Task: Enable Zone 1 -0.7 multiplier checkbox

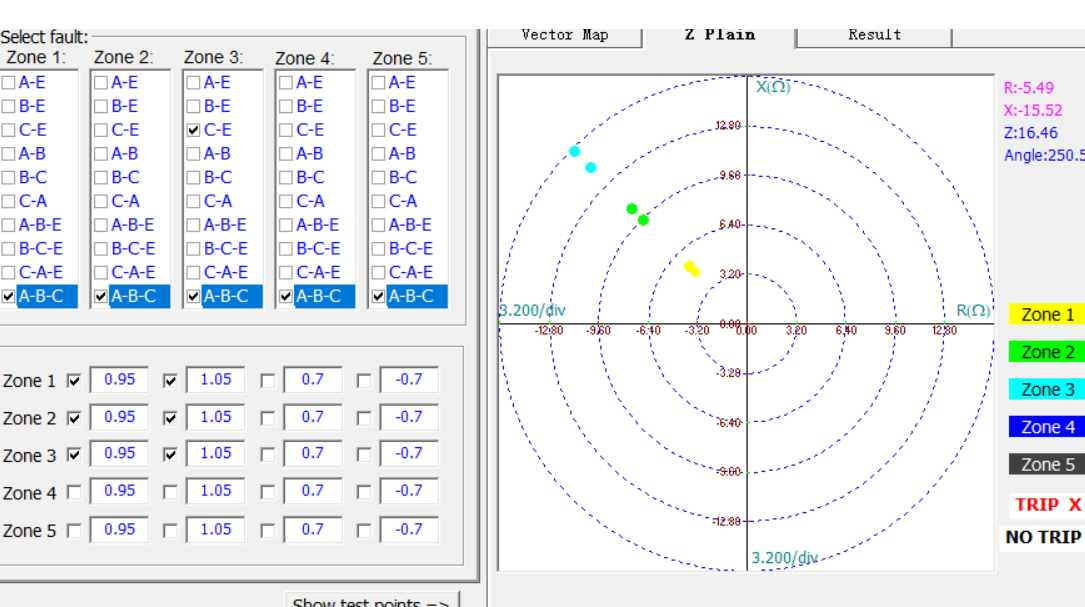Action: pos(363,381)
